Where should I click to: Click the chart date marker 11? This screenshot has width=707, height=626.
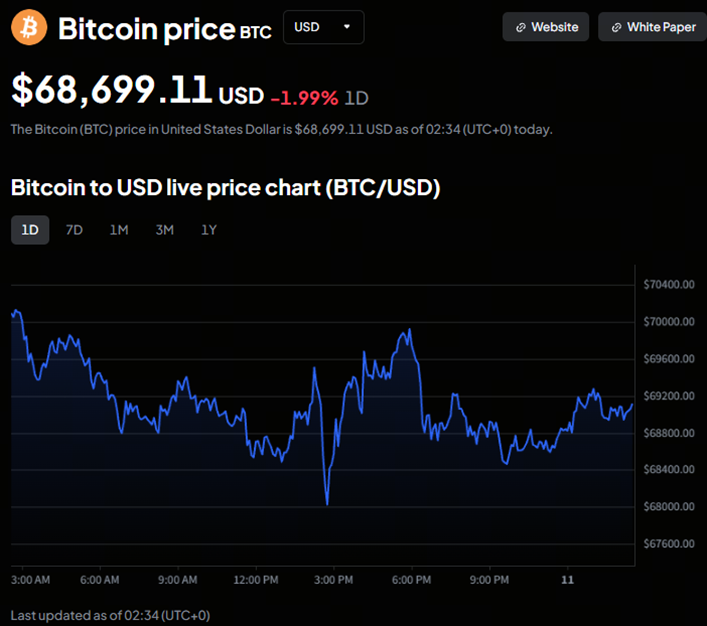click(568, 579)
